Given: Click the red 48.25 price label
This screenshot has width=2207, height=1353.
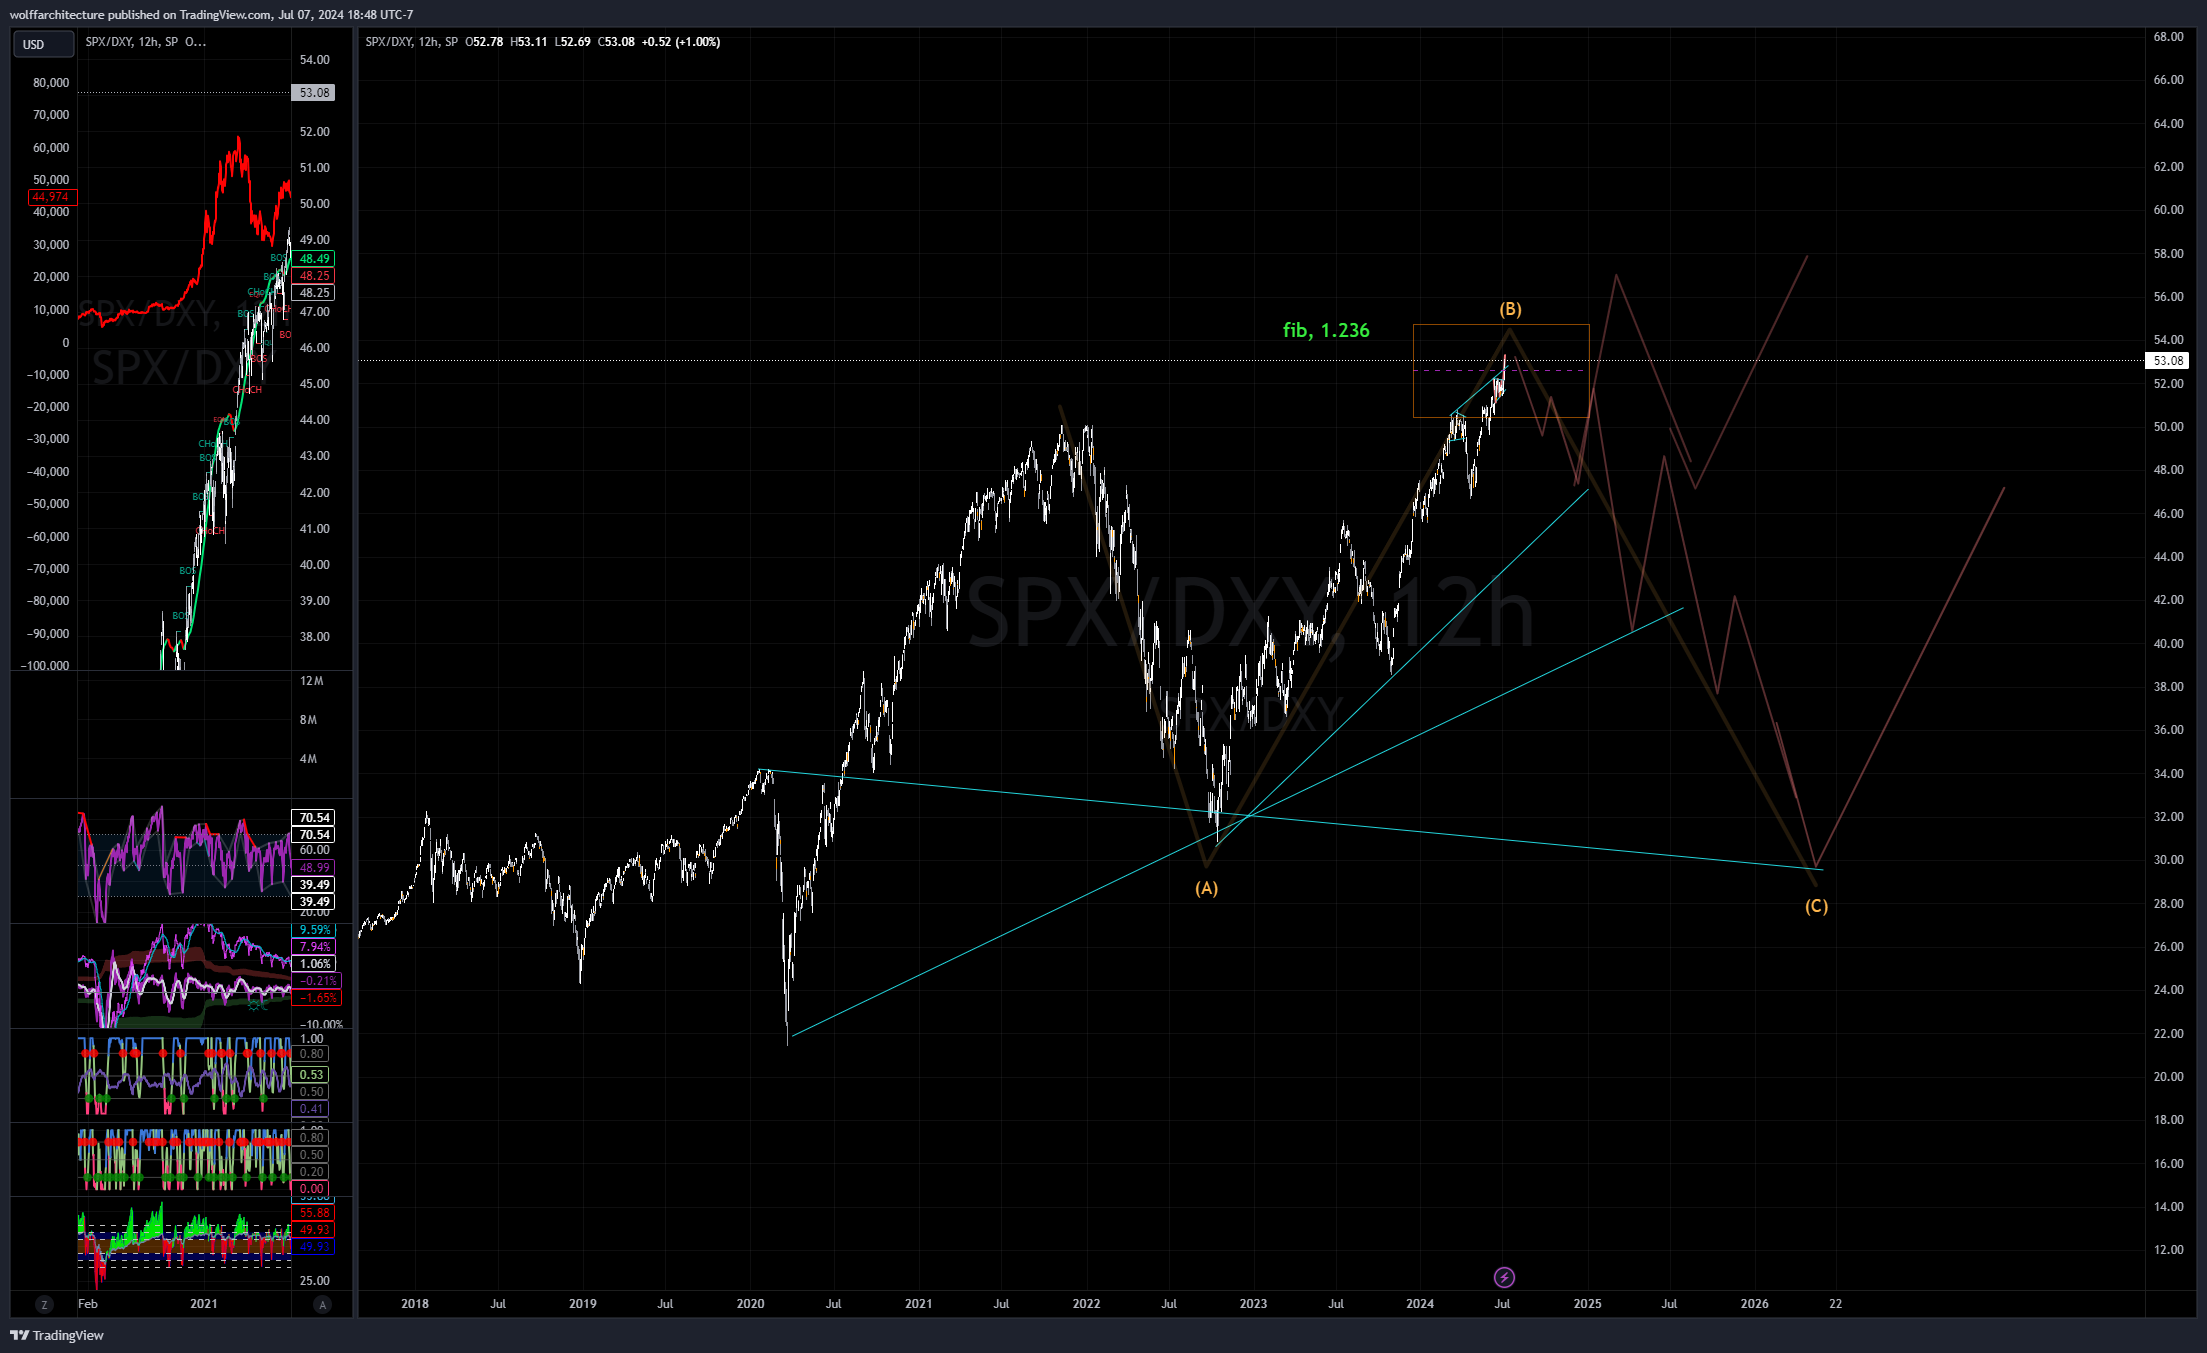Looking at the screenshot, I should point(314,276).
